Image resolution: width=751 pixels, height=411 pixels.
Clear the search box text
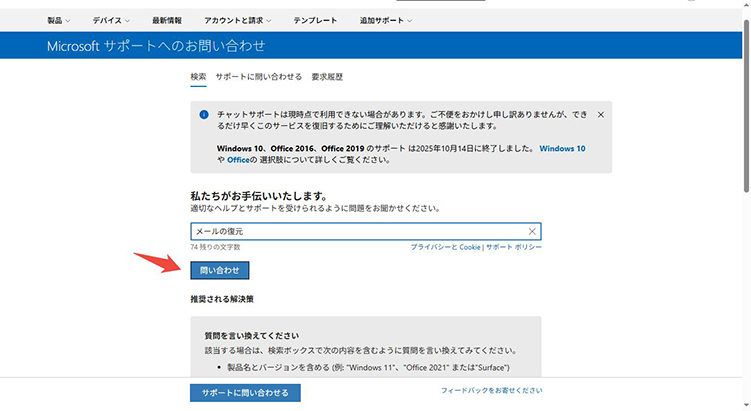(532, 231)
